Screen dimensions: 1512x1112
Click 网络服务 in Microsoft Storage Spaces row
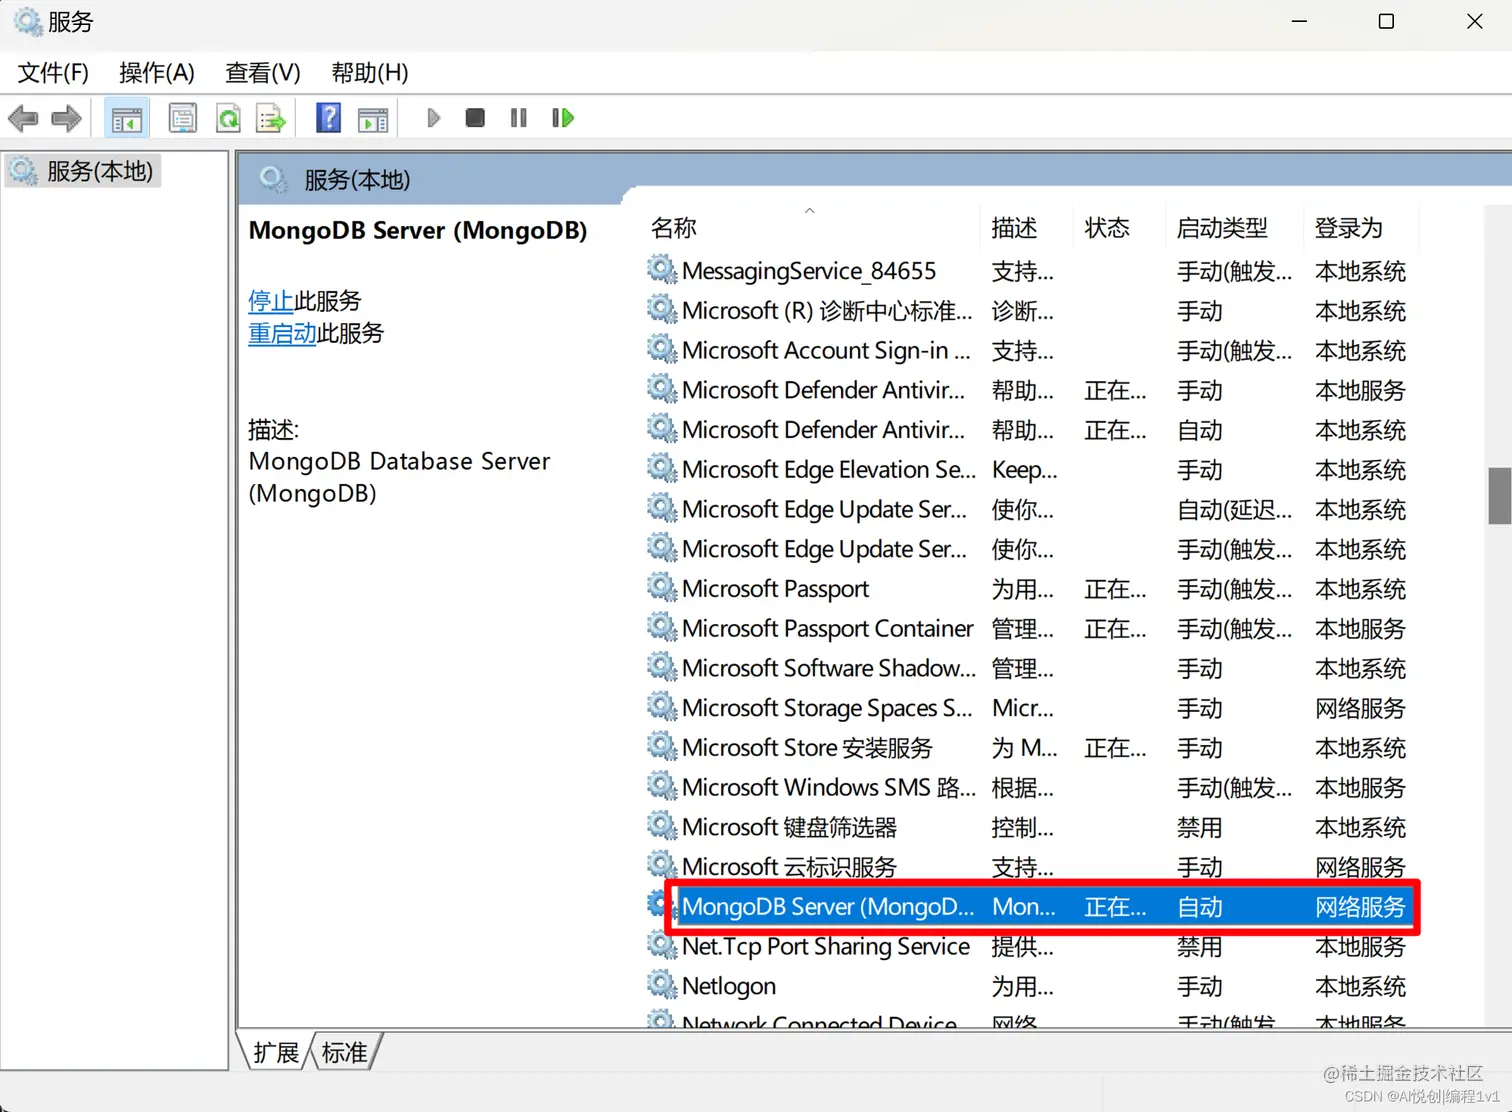[1361, 708]
